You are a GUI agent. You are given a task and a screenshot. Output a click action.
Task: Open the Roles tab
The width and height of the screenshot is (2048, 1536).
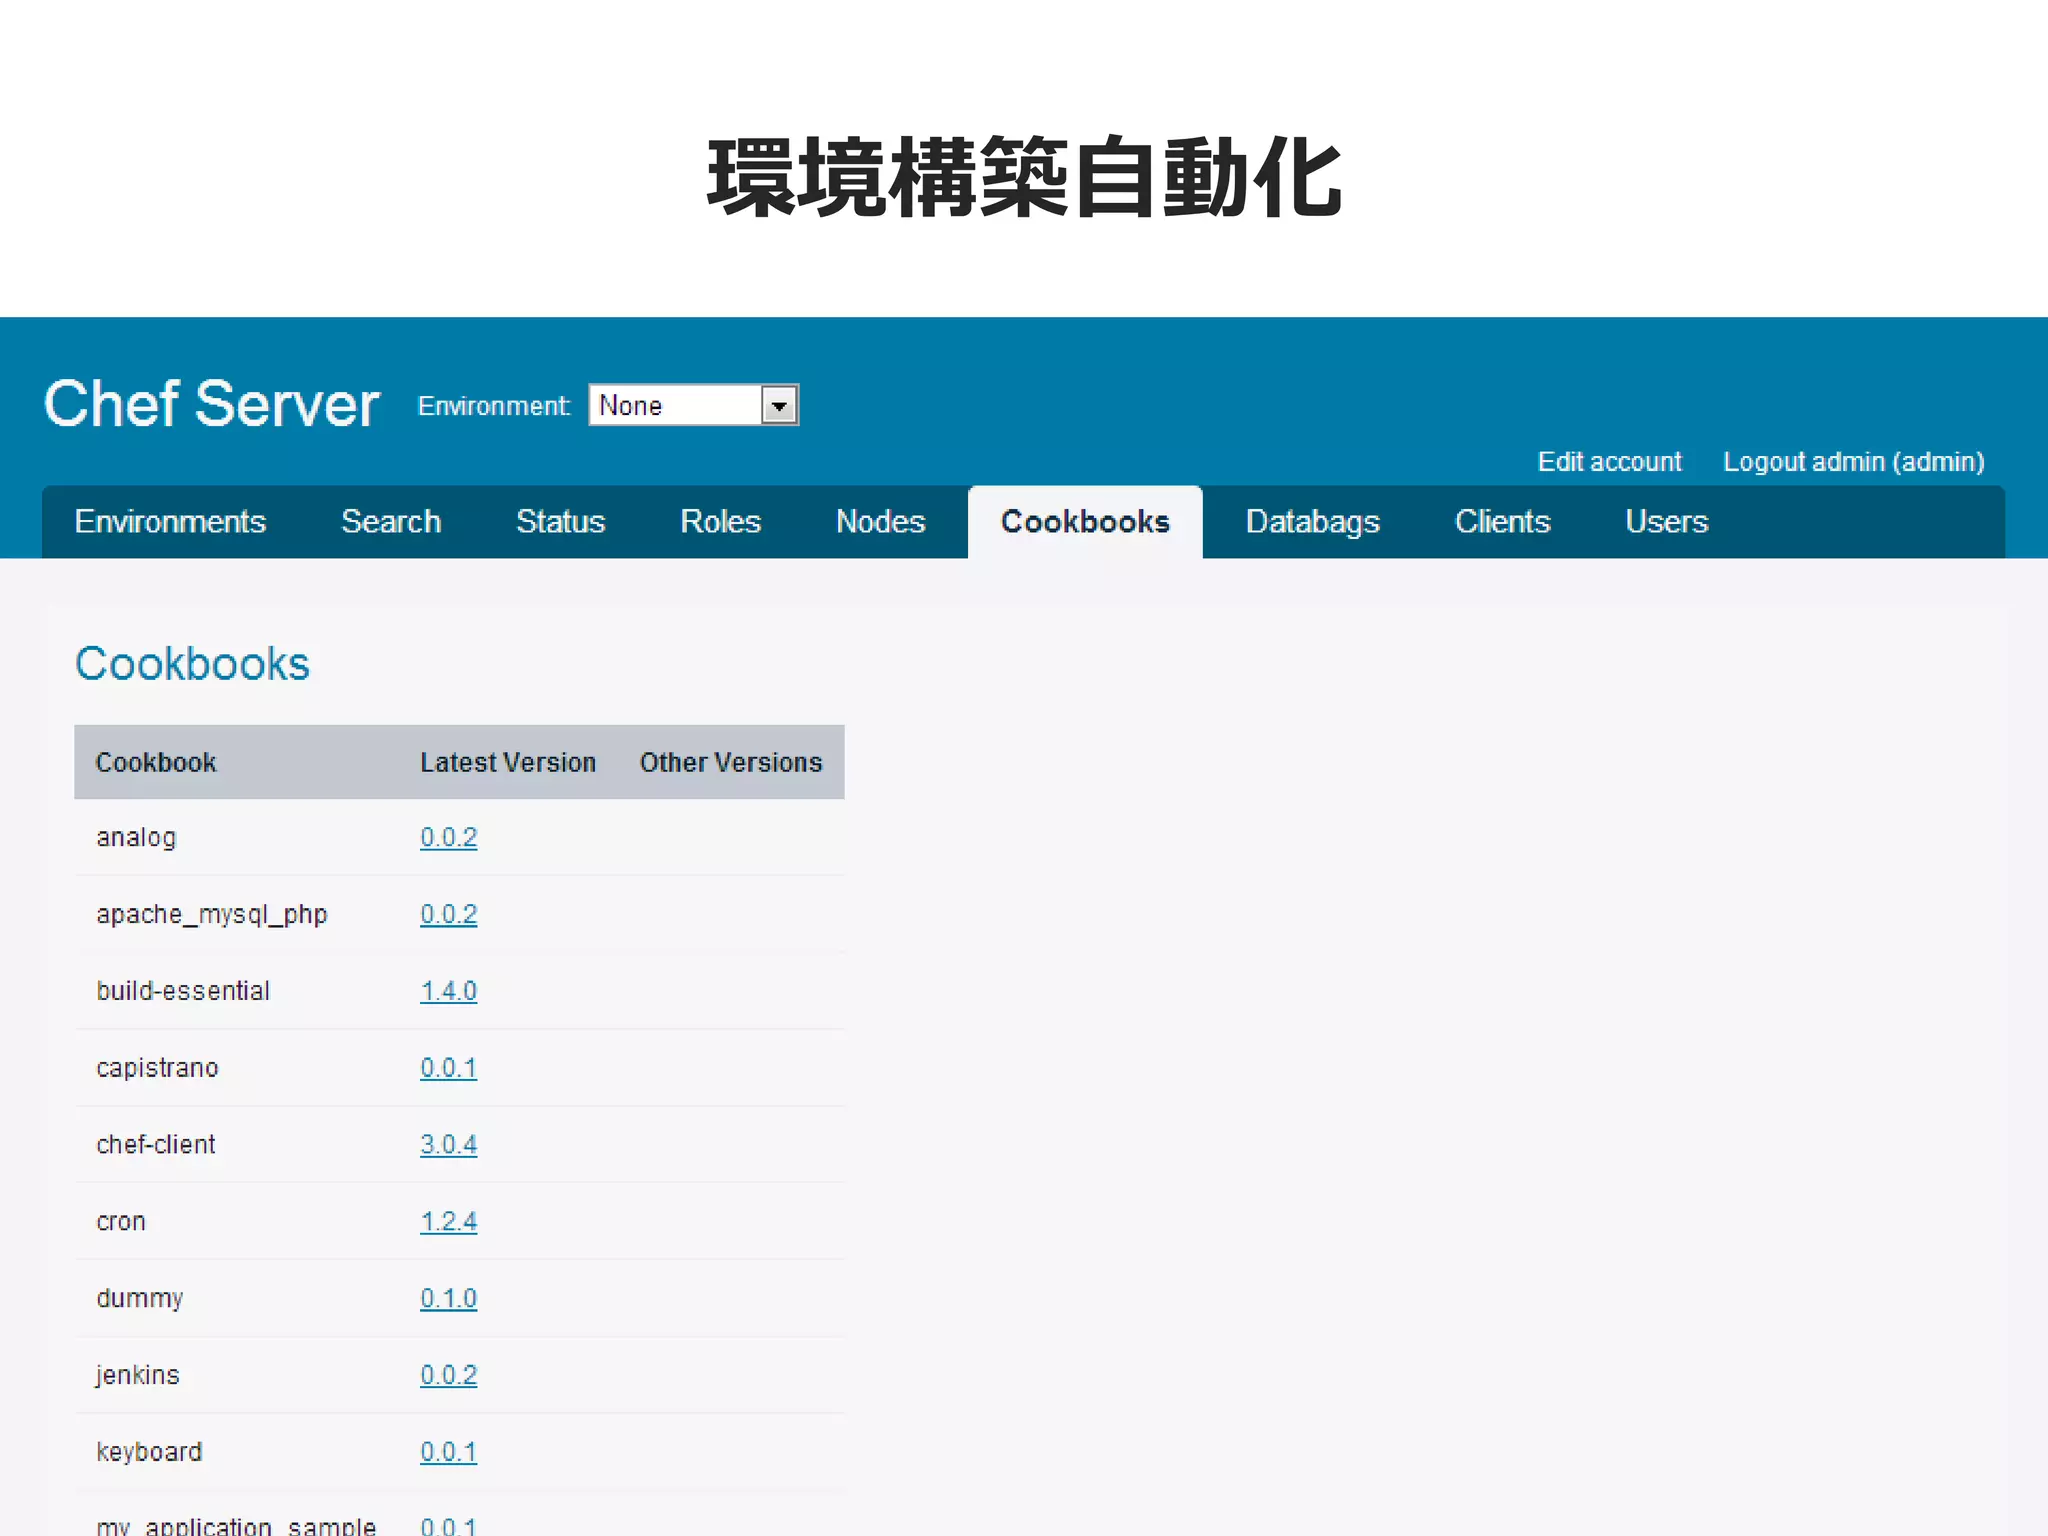720,522
